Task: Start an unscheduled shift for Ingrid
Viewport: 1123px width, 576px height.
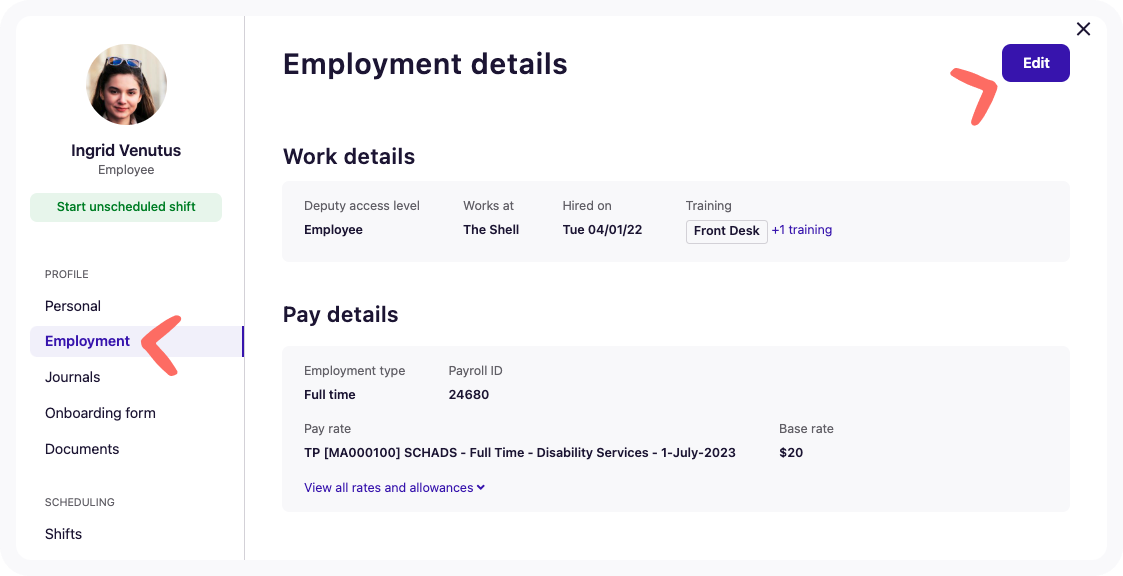Action: 126,207
